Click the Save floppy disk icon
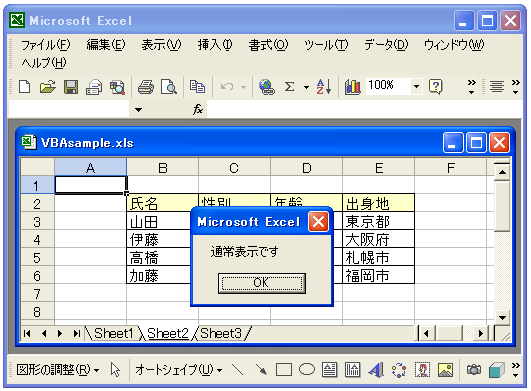This screenshot has width=531, height=391. coord(71,87)
